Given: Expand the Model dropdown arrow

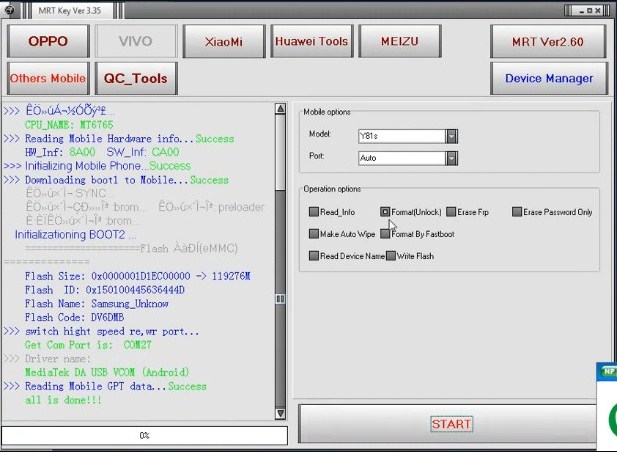Looking at the screenshot, I should pyautogui.click(x=452, y=136).
